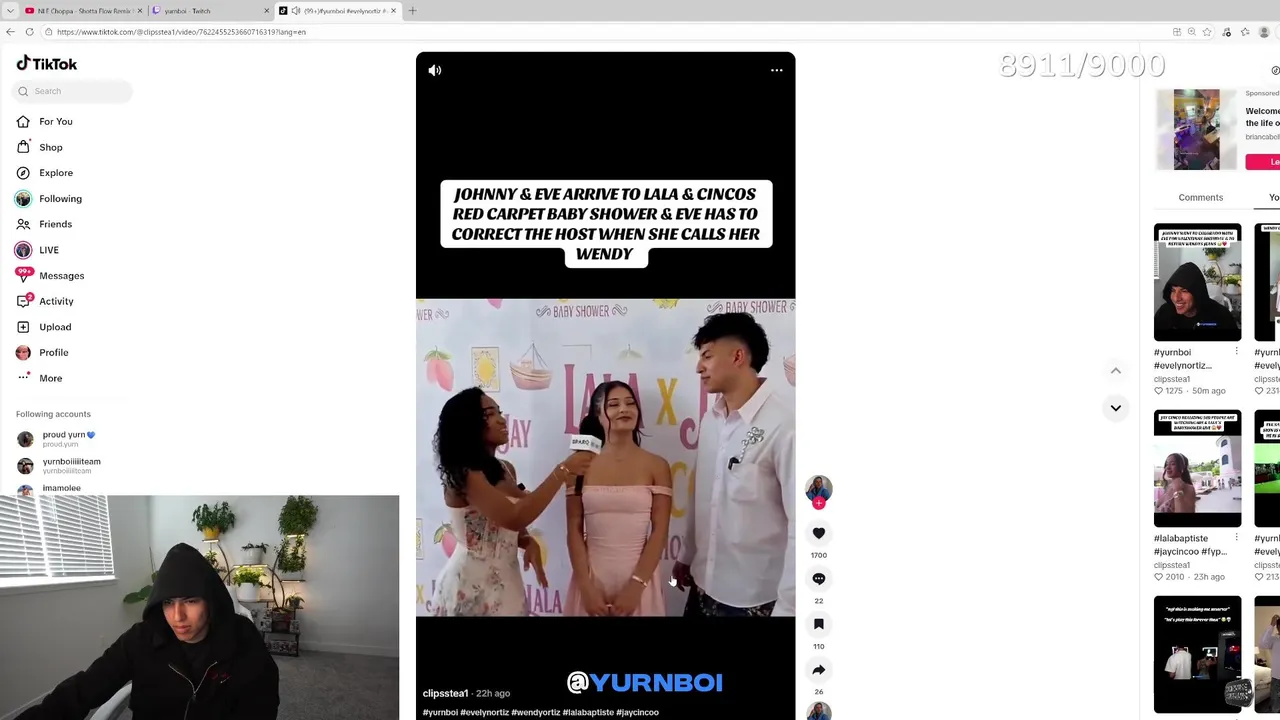
Task: Click the Shop bag icon
Action: [x=23, y=147]
